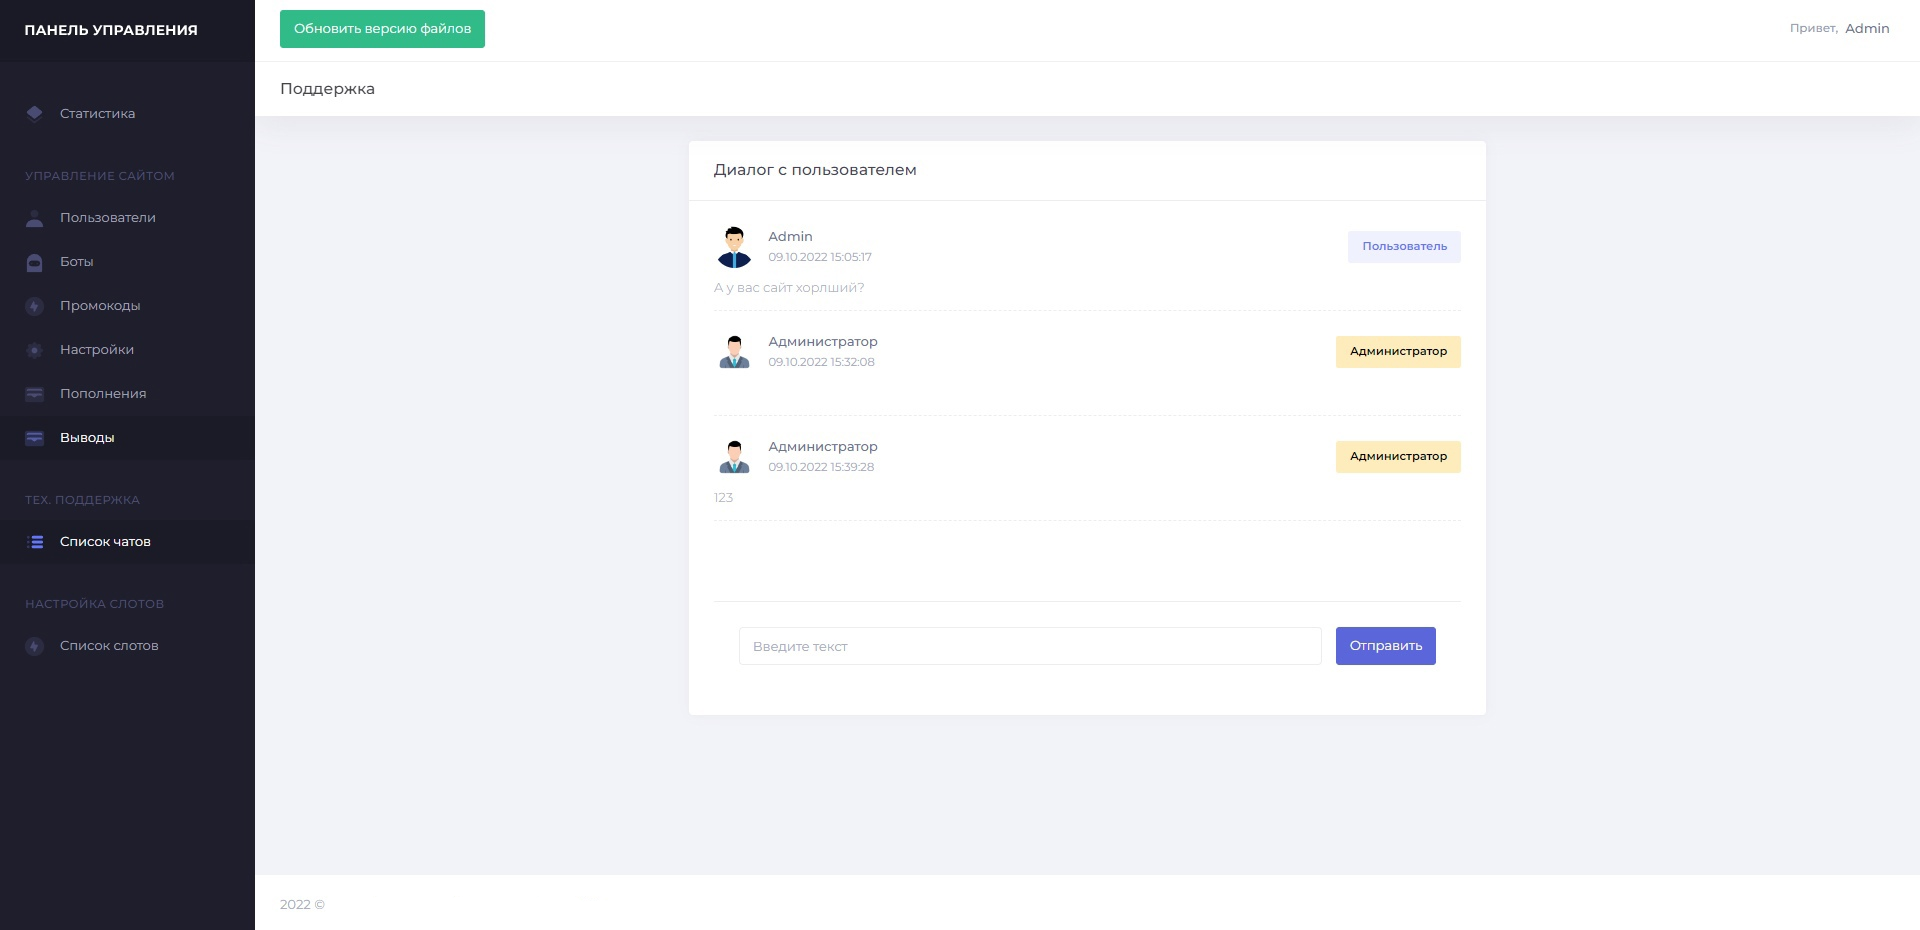Click the Боты icon in sidebar
This screenshot has height=930, width=1920.
click(35, 262)
